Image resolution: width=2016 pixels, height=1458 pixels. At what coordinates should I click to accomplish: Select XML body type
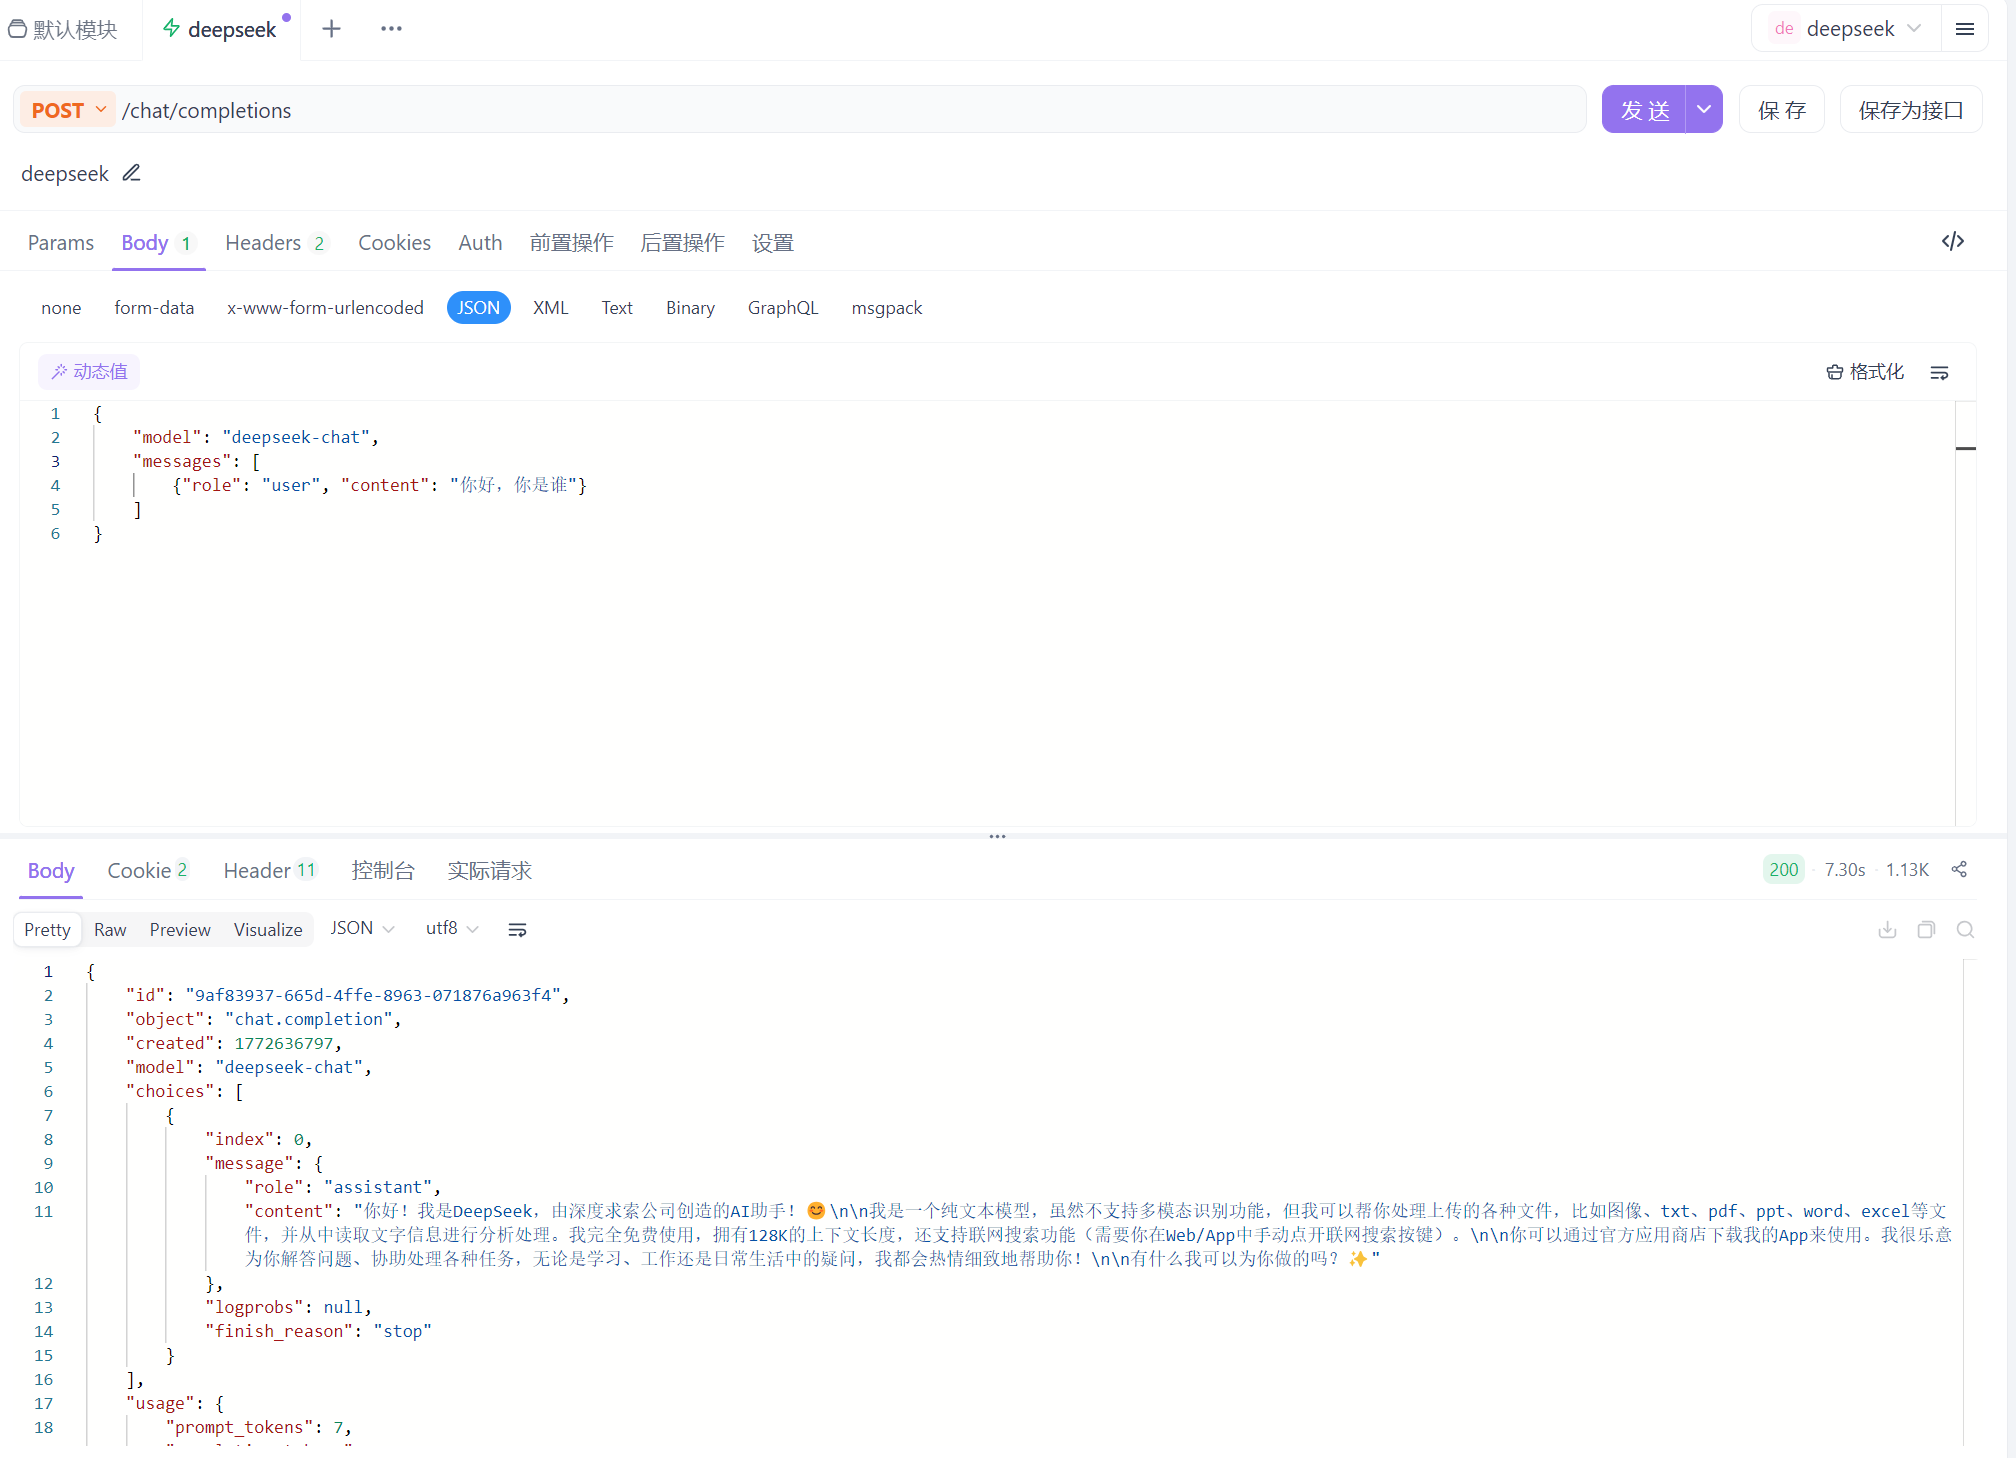(x=550, y=308)
